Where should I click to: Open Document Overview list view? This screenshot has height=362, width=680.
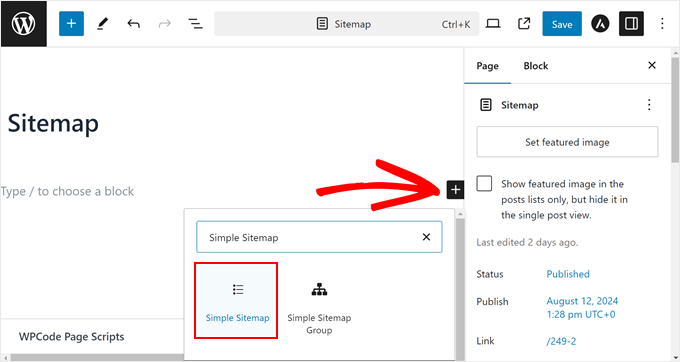click(x=196, y=24)
